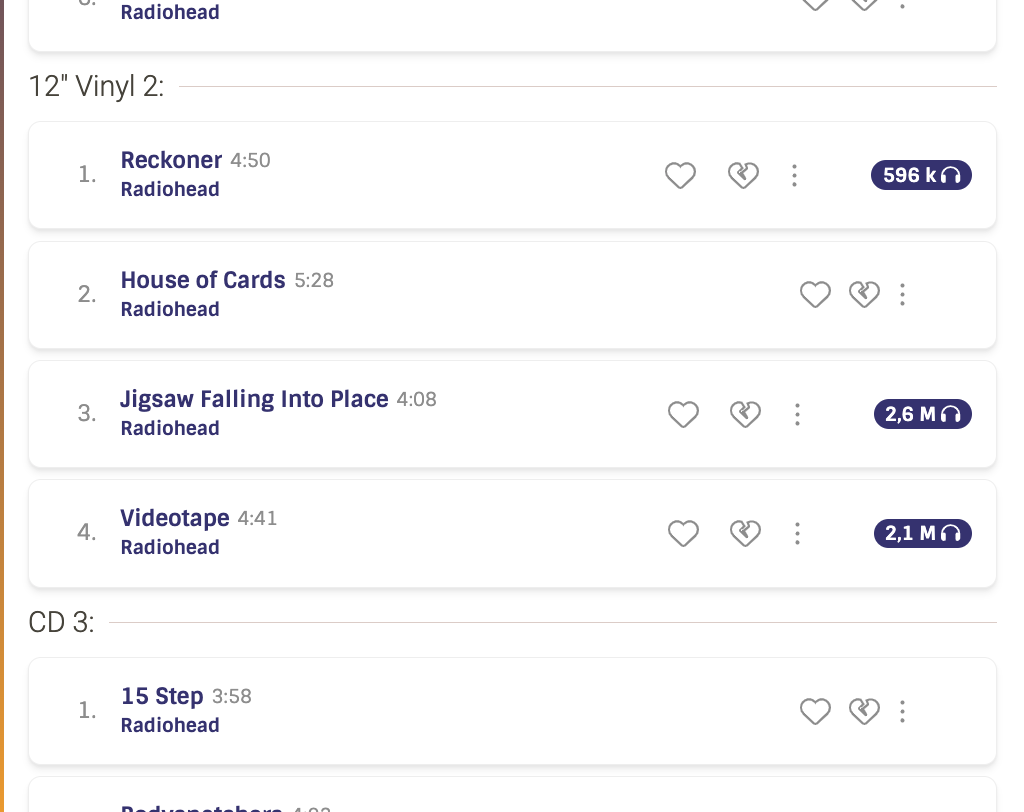
Task: Click the broken heart on 15 Step
Action: click(x=864, y=711)
